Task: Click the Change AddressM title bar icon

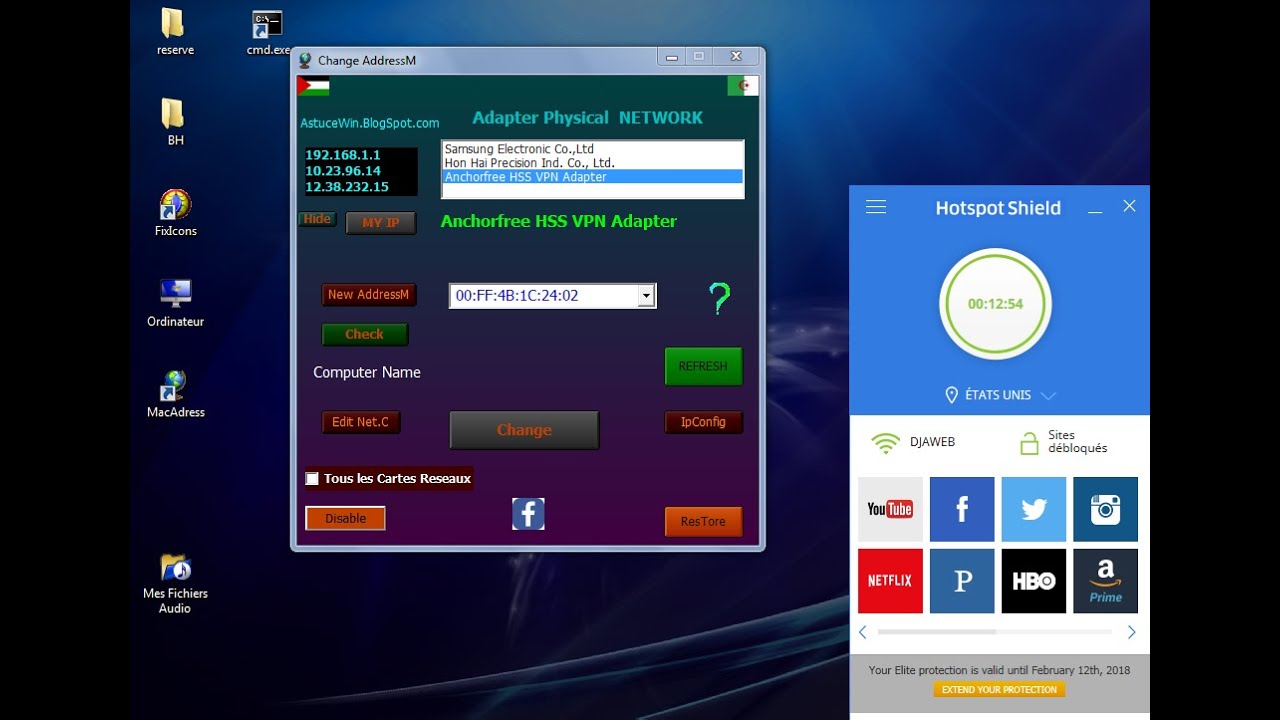Action: [x=305, y=60]
